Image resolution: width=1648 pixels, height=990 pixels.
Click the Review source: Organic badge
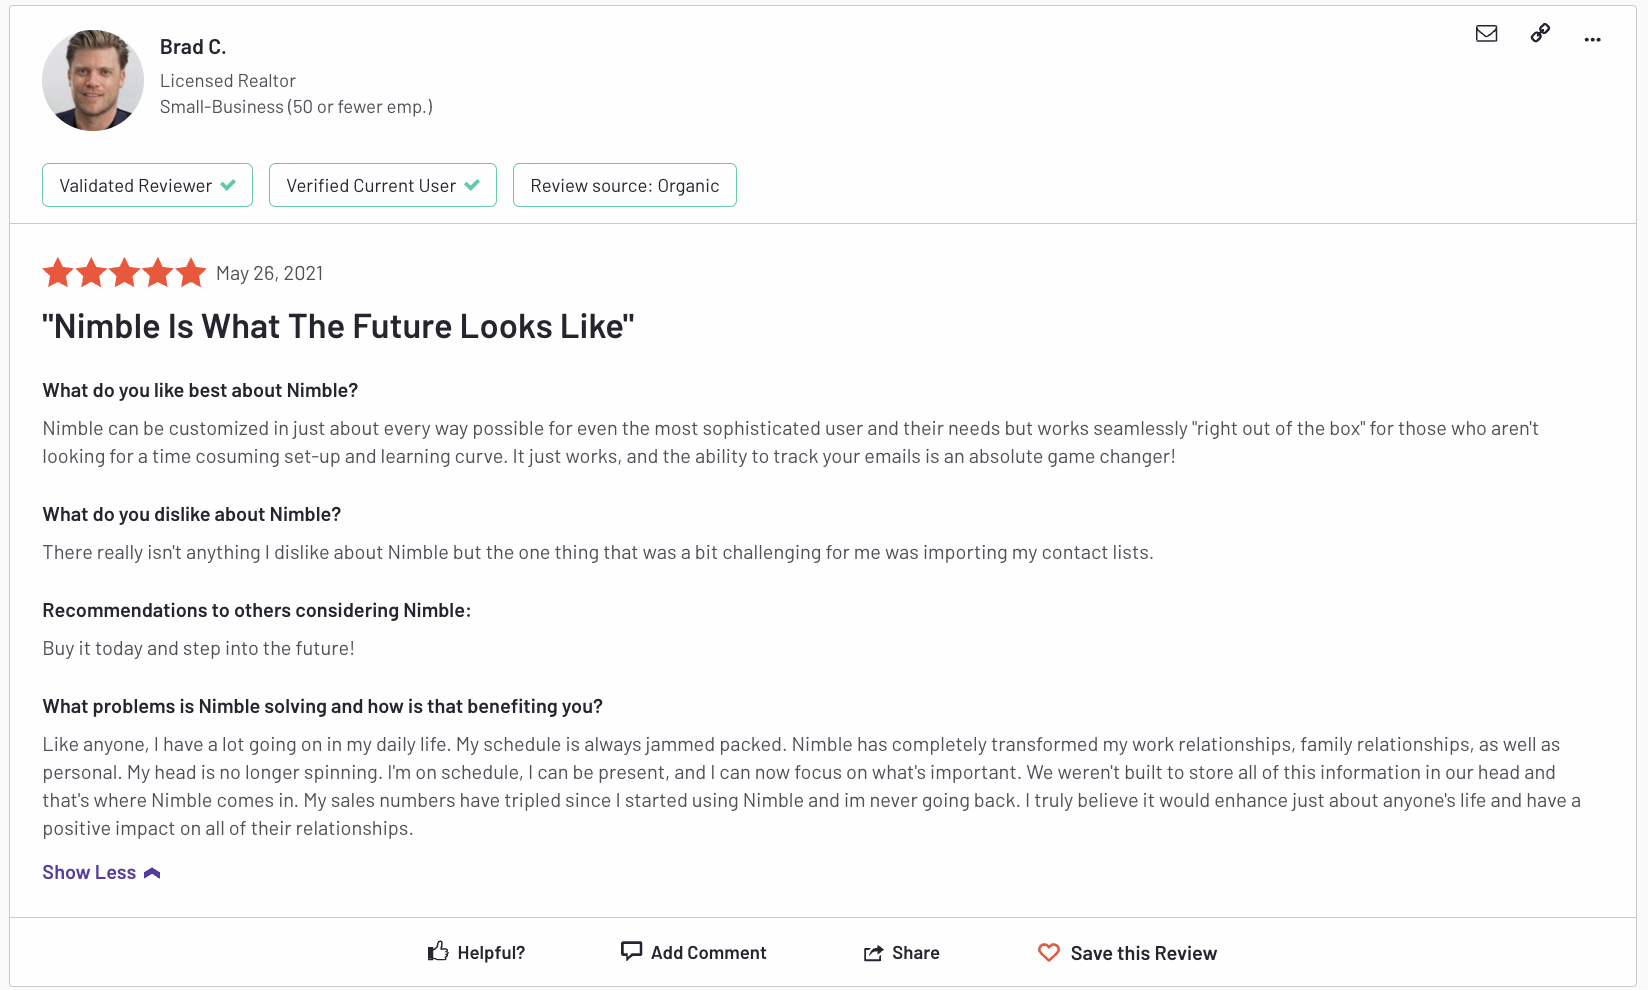625,186
